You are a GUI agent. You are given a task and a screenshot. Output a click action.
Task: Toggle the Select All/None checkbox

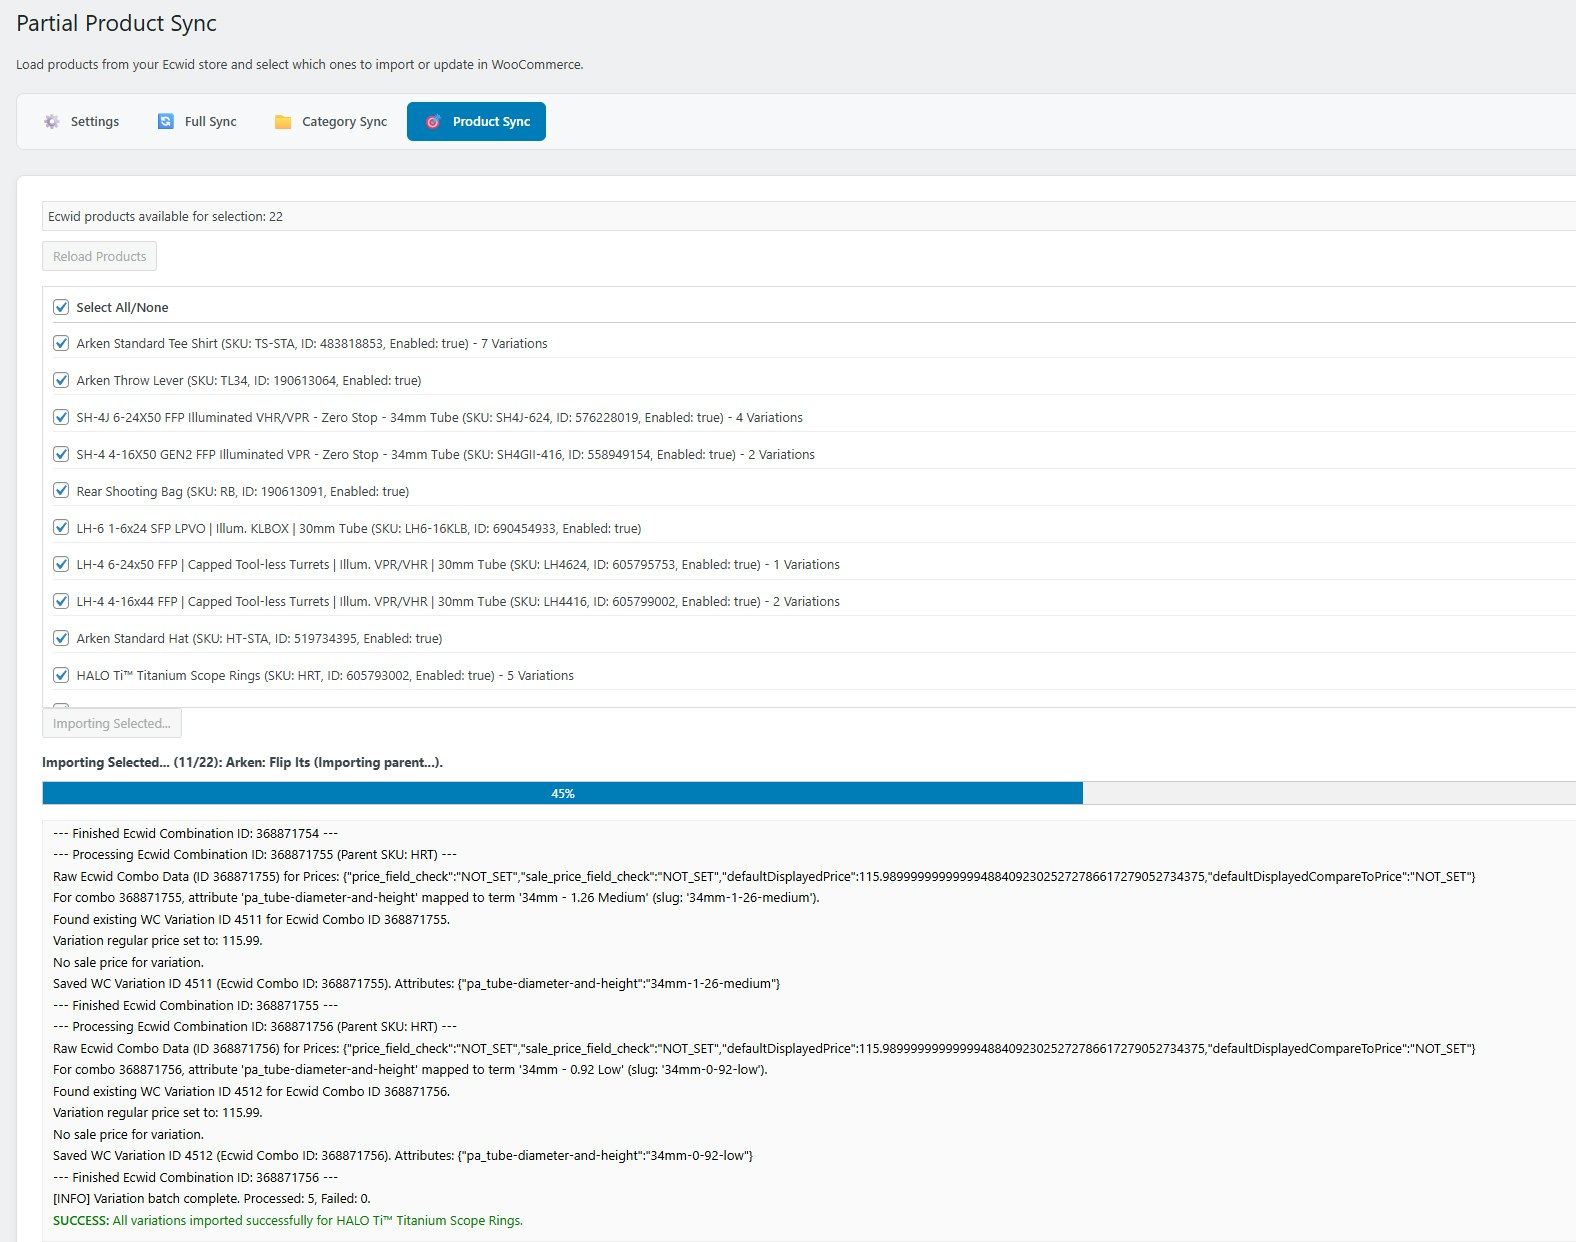[61, 307]
